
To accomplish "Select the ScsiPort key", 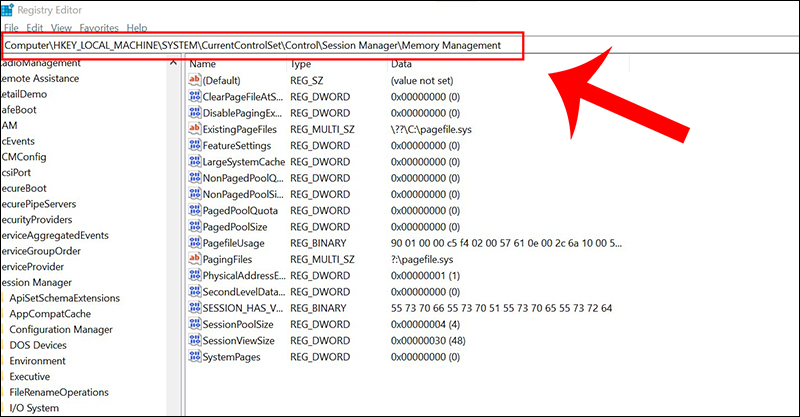I will (15, 173).
